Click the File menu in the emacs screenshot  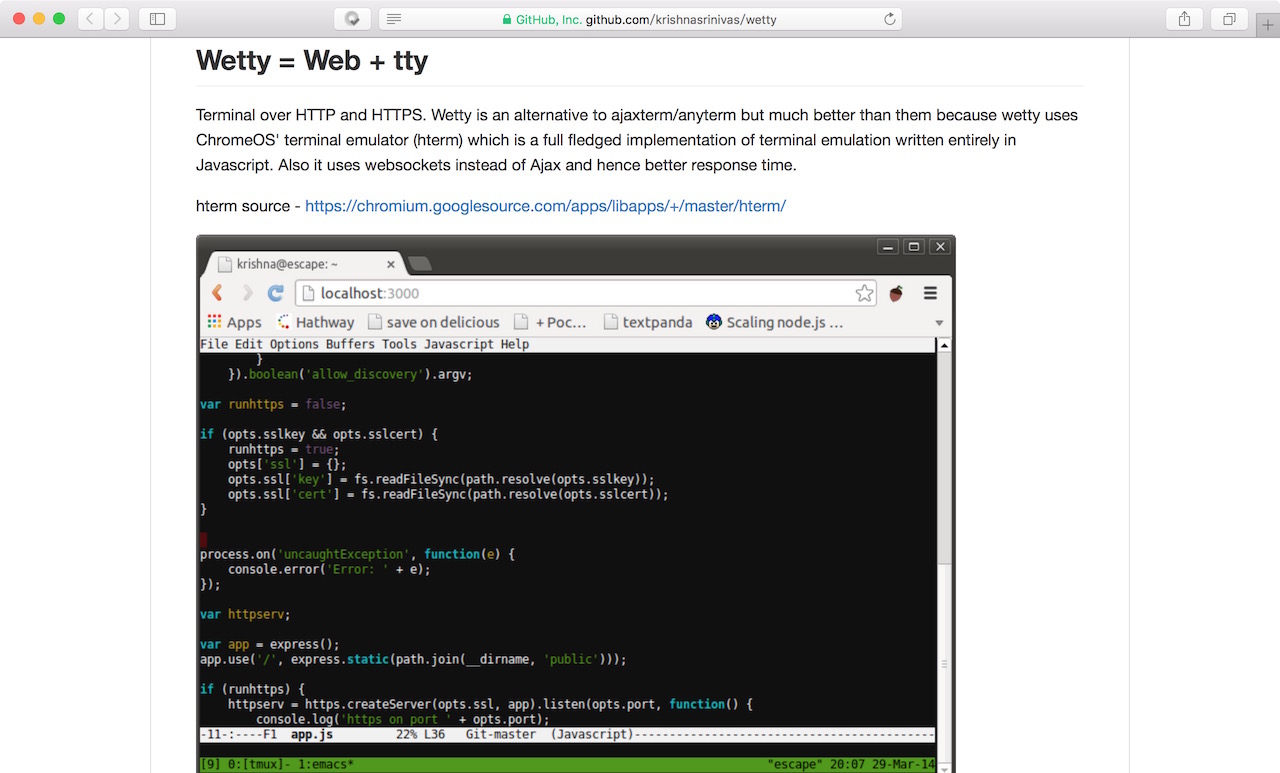214,344
